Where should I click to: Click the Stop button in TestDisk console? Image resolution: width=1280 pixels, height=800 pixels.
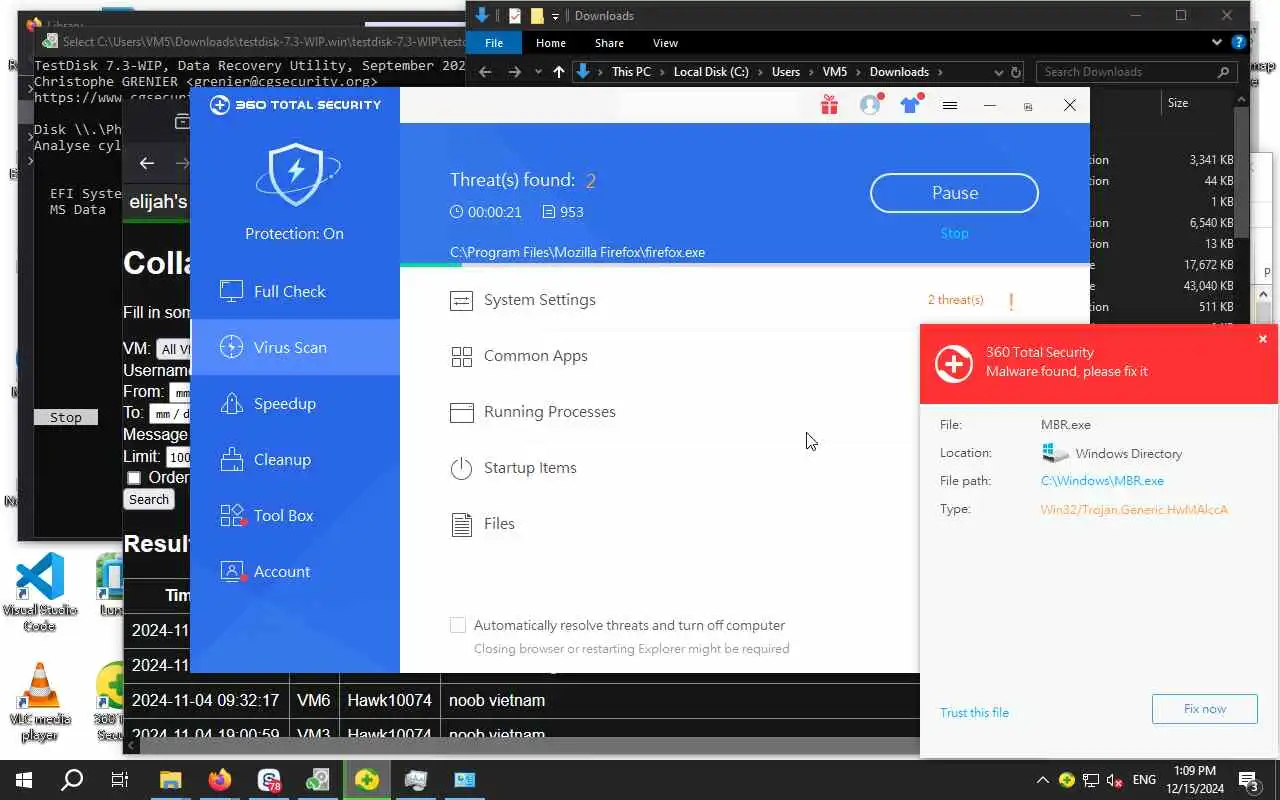click(x=66, y=417)
